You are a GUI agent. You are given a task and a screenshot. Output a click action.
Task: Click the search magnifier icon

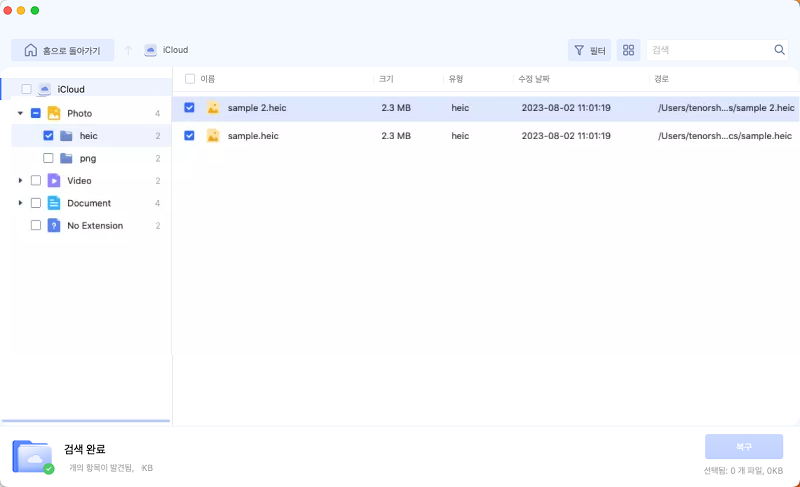[779, 50]
